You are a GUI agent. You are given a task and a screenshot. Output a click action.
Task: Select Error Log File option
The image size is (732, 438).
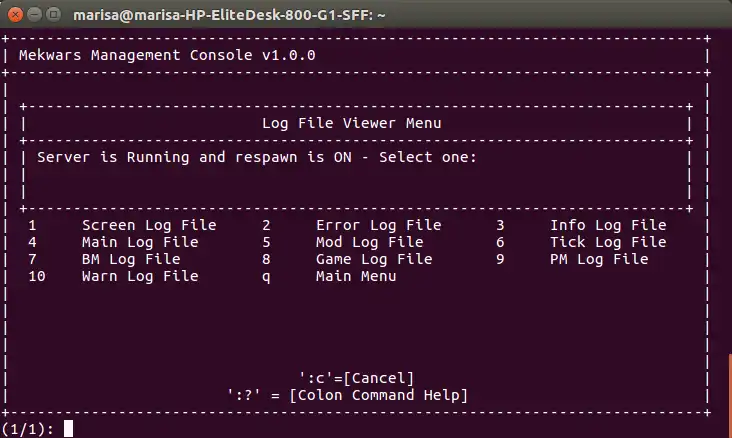[378, 225]
